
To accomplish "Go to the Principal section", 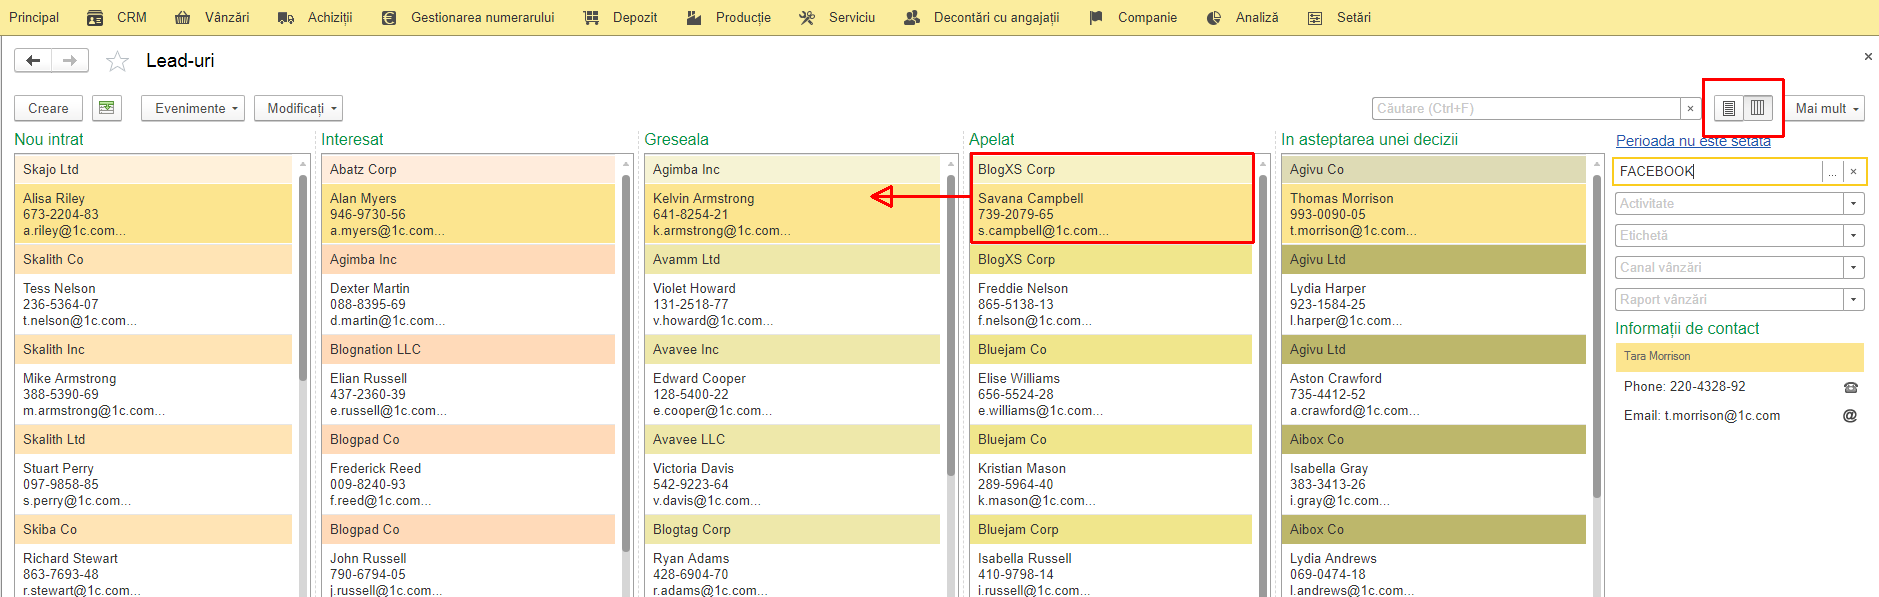I will (34, 17).
